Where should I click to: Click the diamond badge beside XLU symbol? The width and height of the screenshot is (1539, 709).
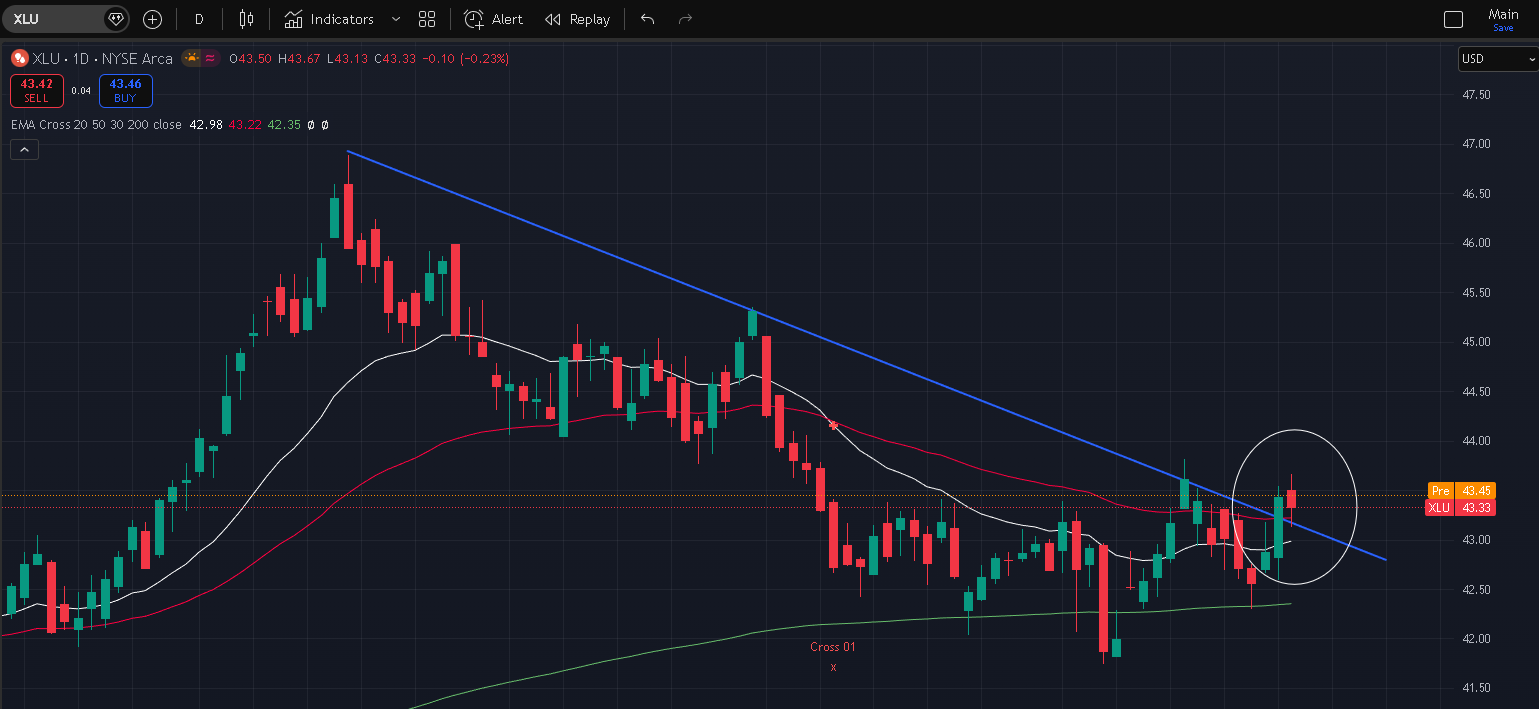[116, 19]
